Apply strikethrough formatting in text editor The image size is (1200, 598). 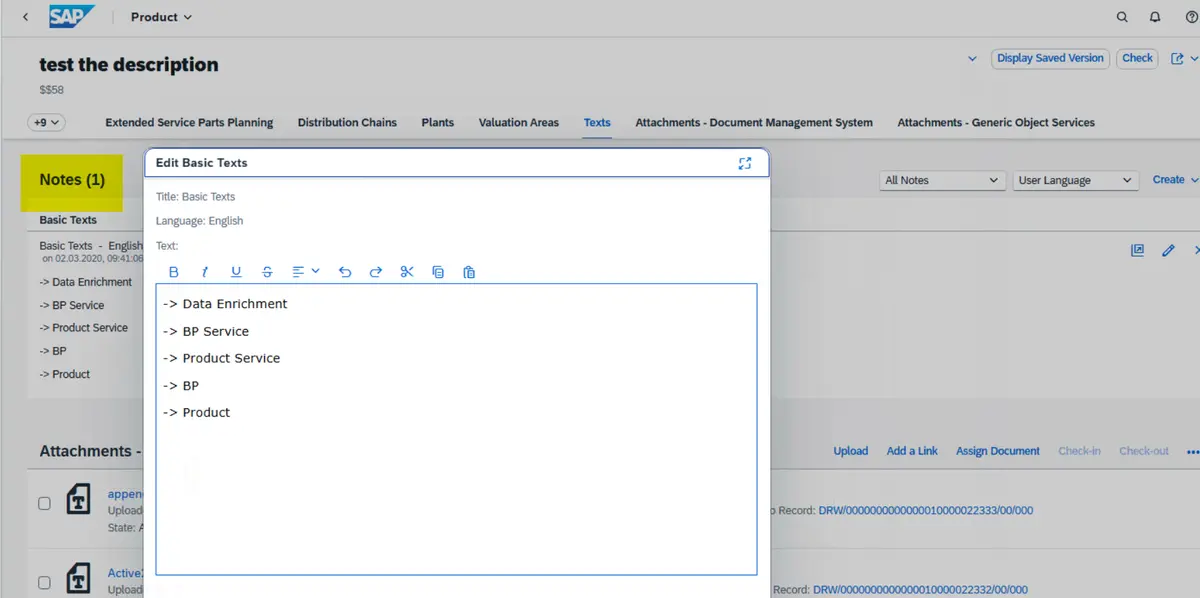pos(267,271)
